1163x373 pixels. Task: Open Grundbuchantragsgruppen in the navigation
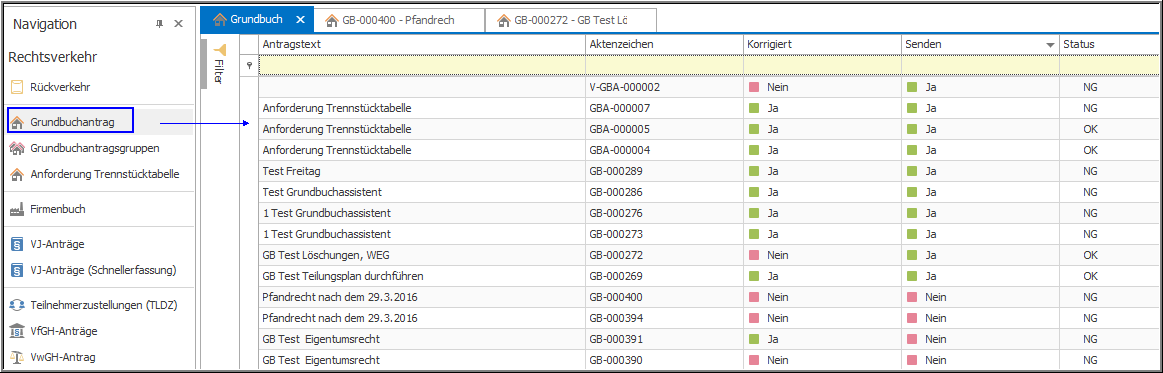click(x=95, y=148)
